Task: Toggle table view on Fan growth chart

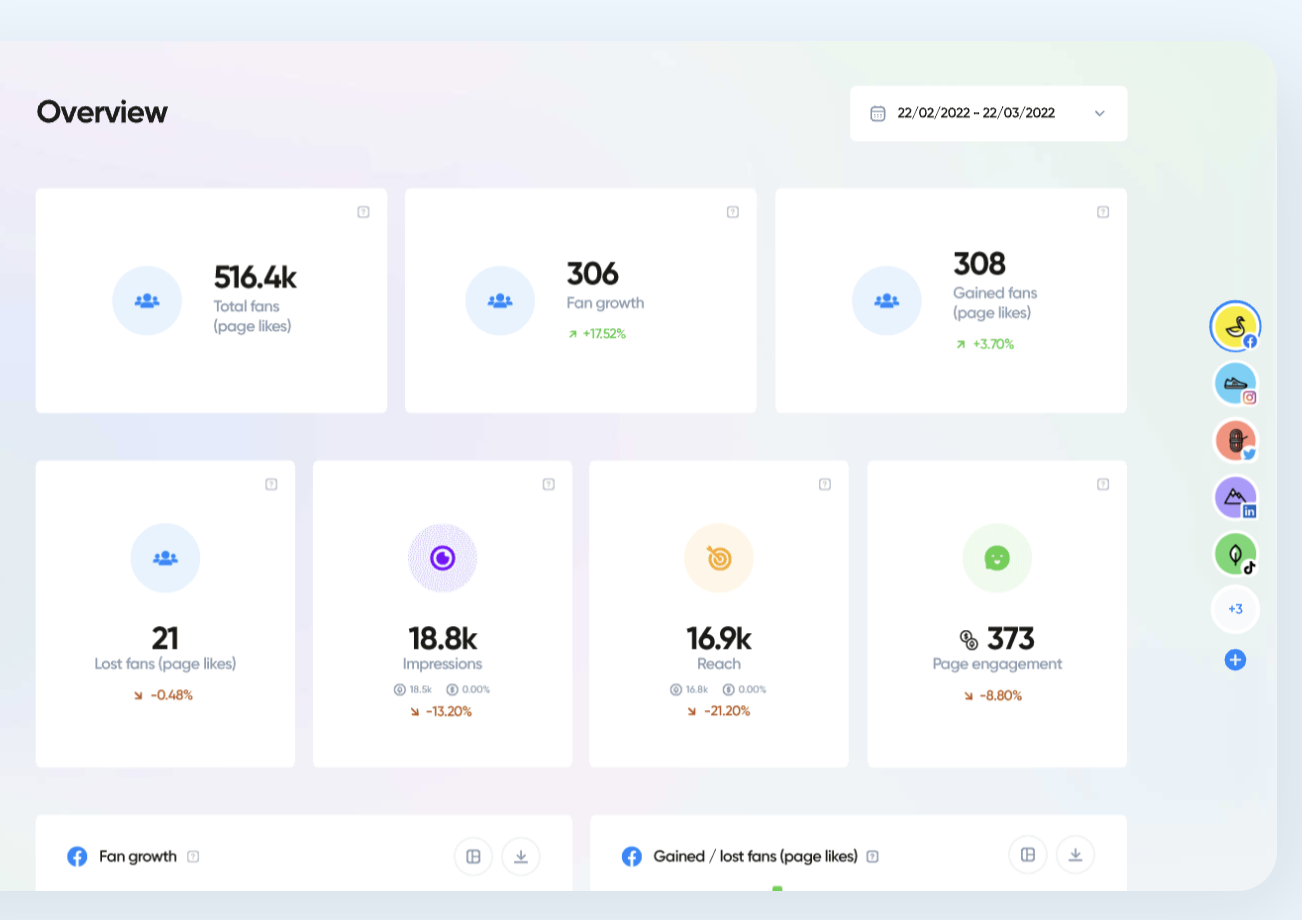Action: coord(473,856)
